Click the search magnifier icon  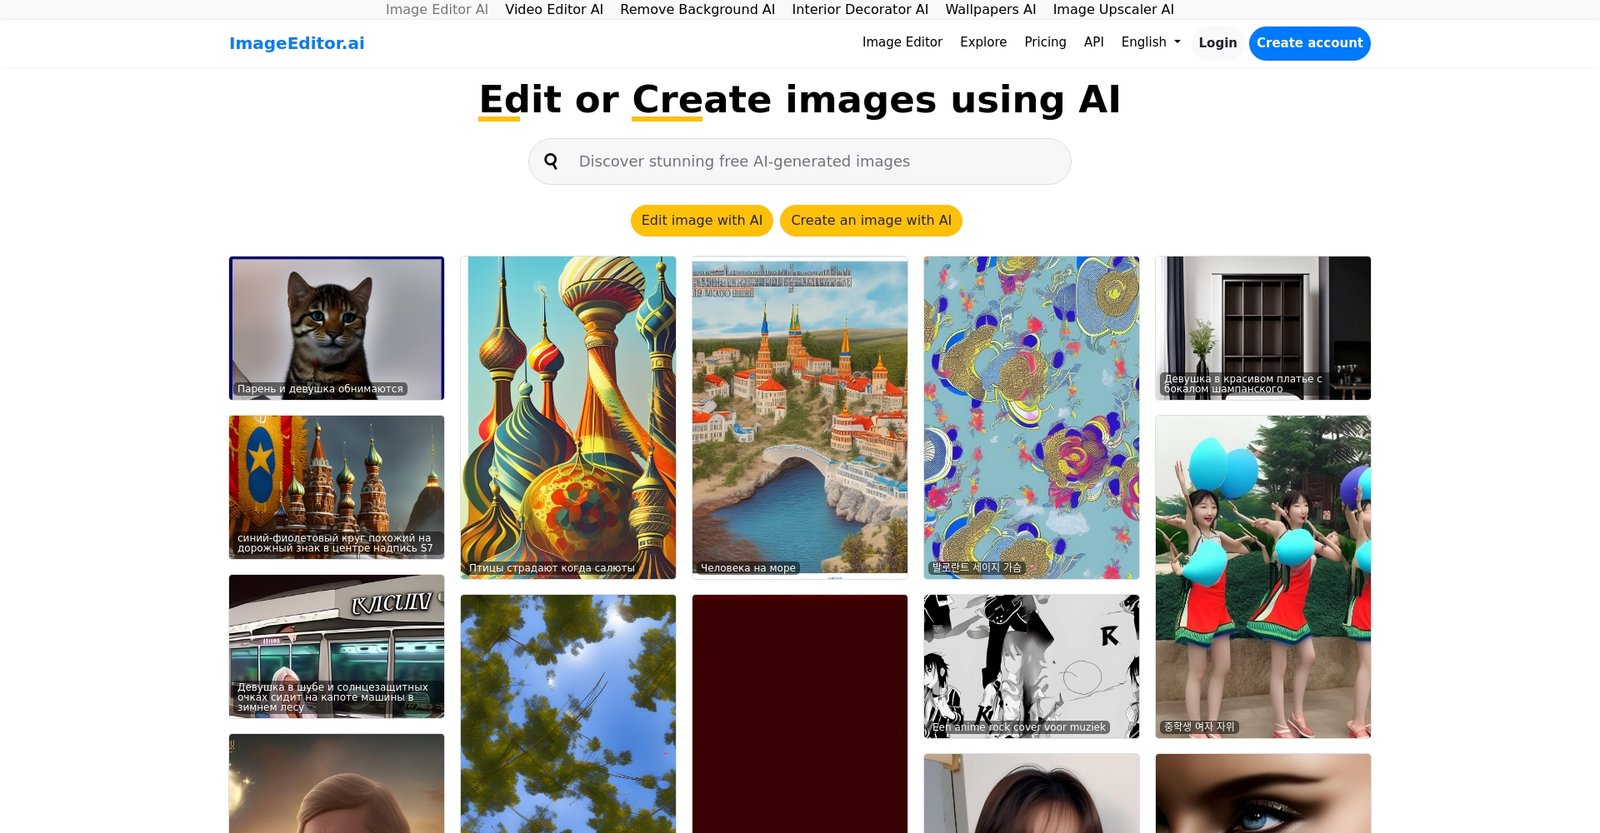pyautogui.click(x=551, y=161)
